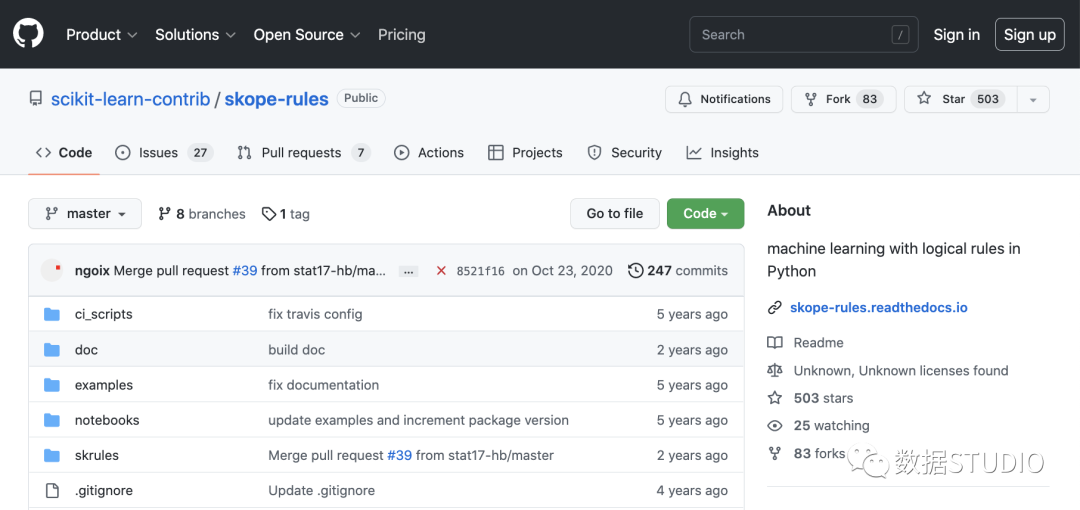Click the .gitignore file icon
Image resolution: width=1080 pixels, height=510 pixels.
52,490
